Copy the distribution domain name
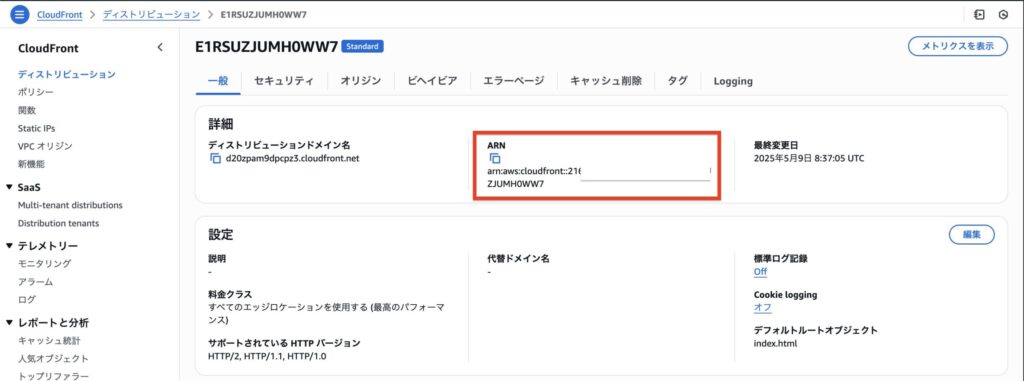 click(215, 158)
